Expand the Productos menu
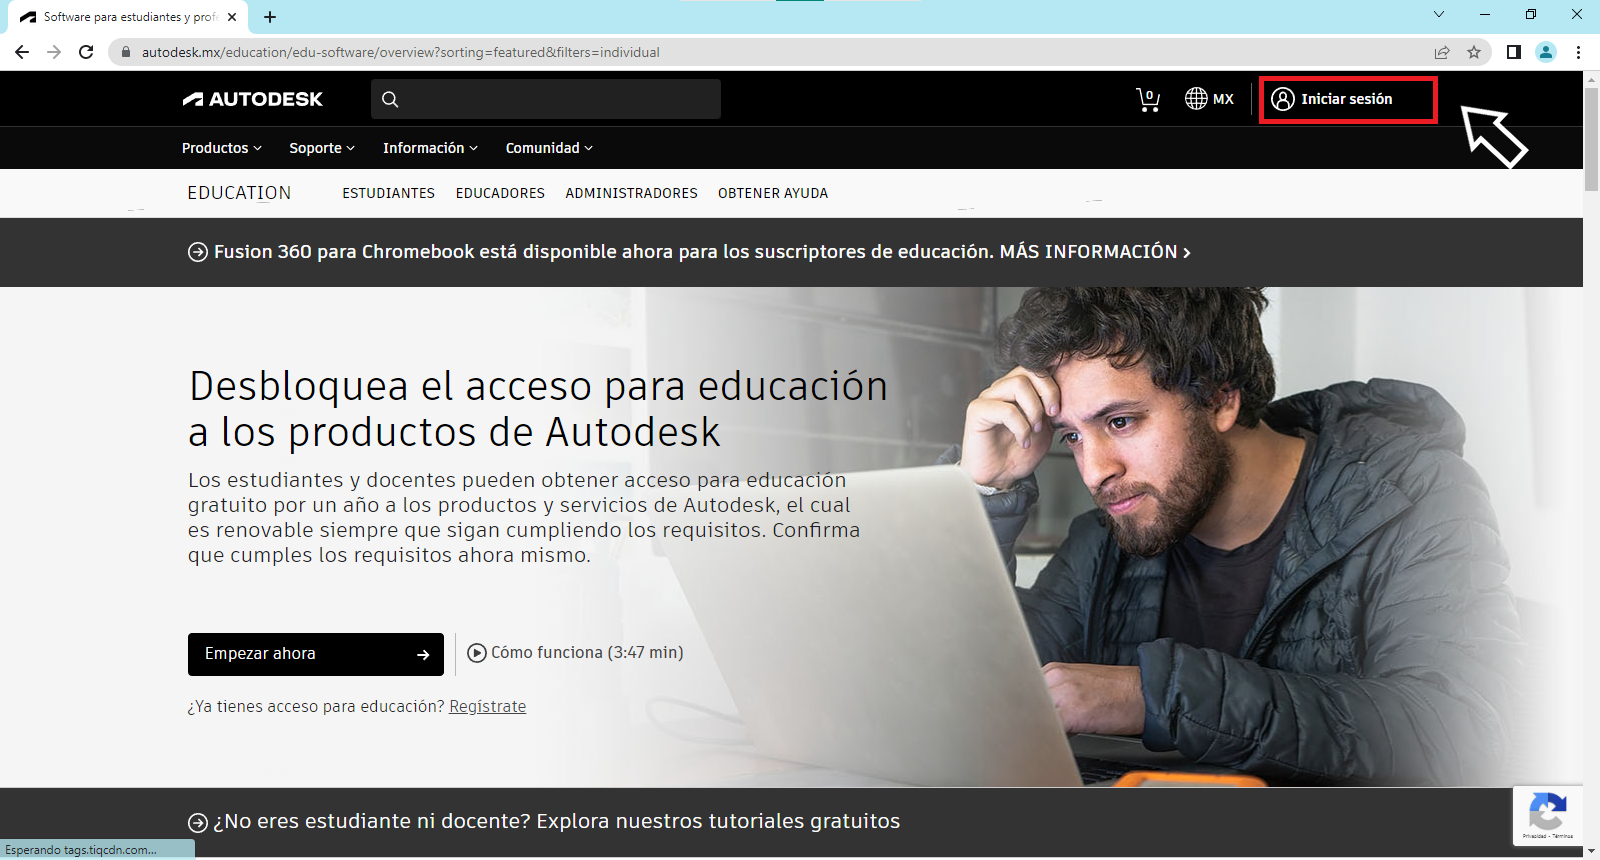This screenshot has width=1600, height=860. [222, 148]
